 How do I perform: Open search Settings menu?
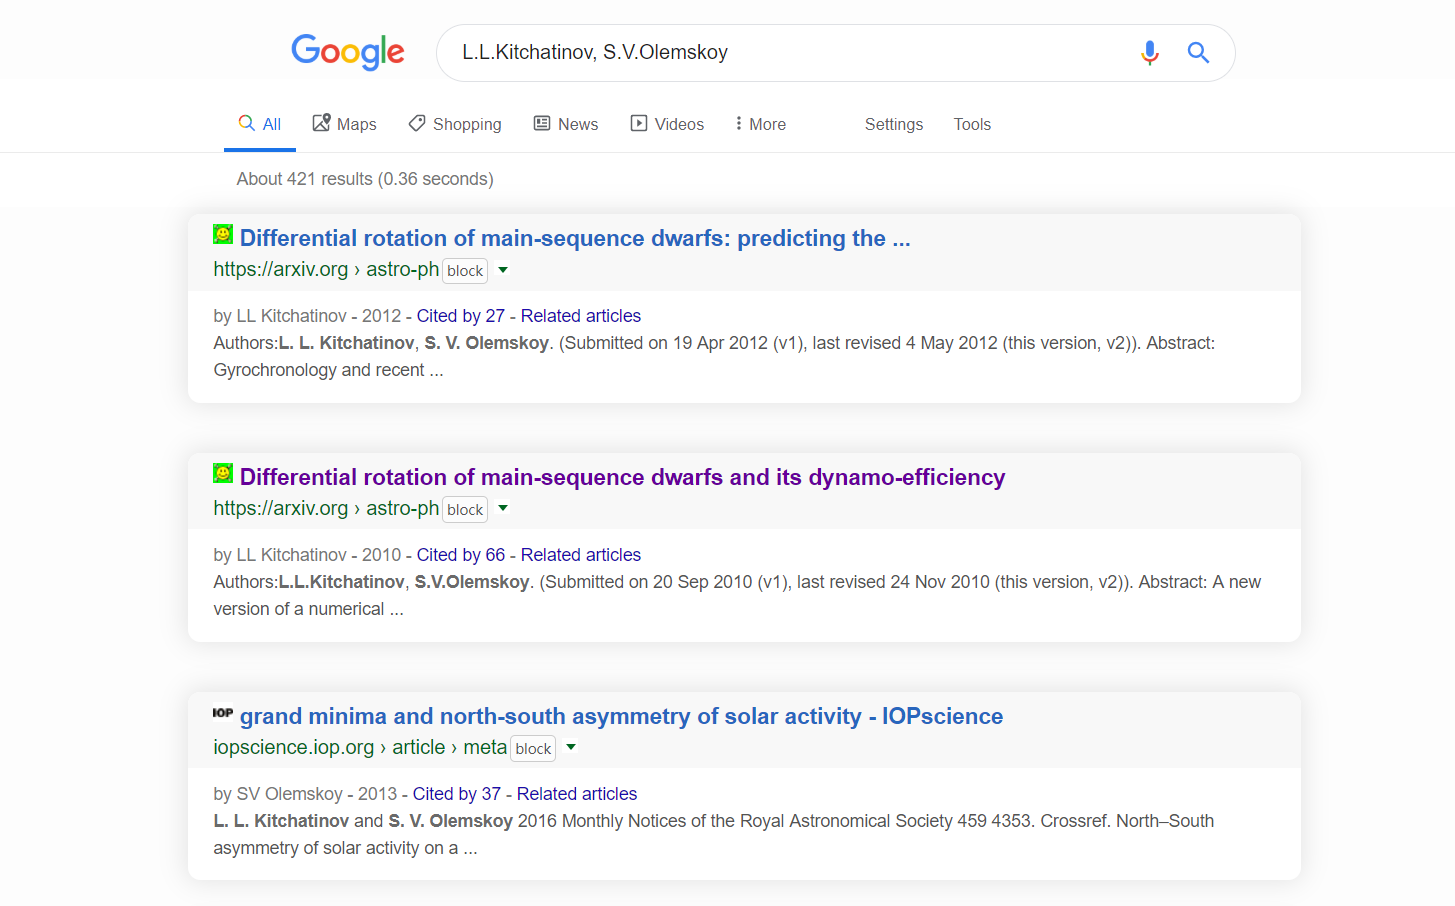coord(893,124)
